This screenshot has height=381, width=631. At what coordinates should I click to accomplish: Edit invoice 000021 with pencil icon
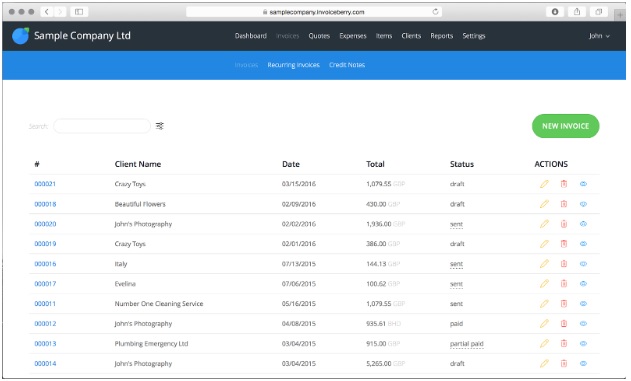[x=544, y=184]
